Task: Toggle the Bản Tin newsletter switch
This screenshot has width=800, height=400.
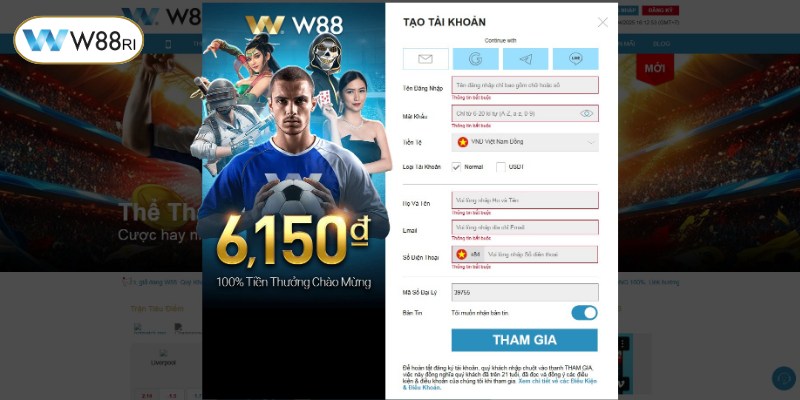Action: pos(584,313)
